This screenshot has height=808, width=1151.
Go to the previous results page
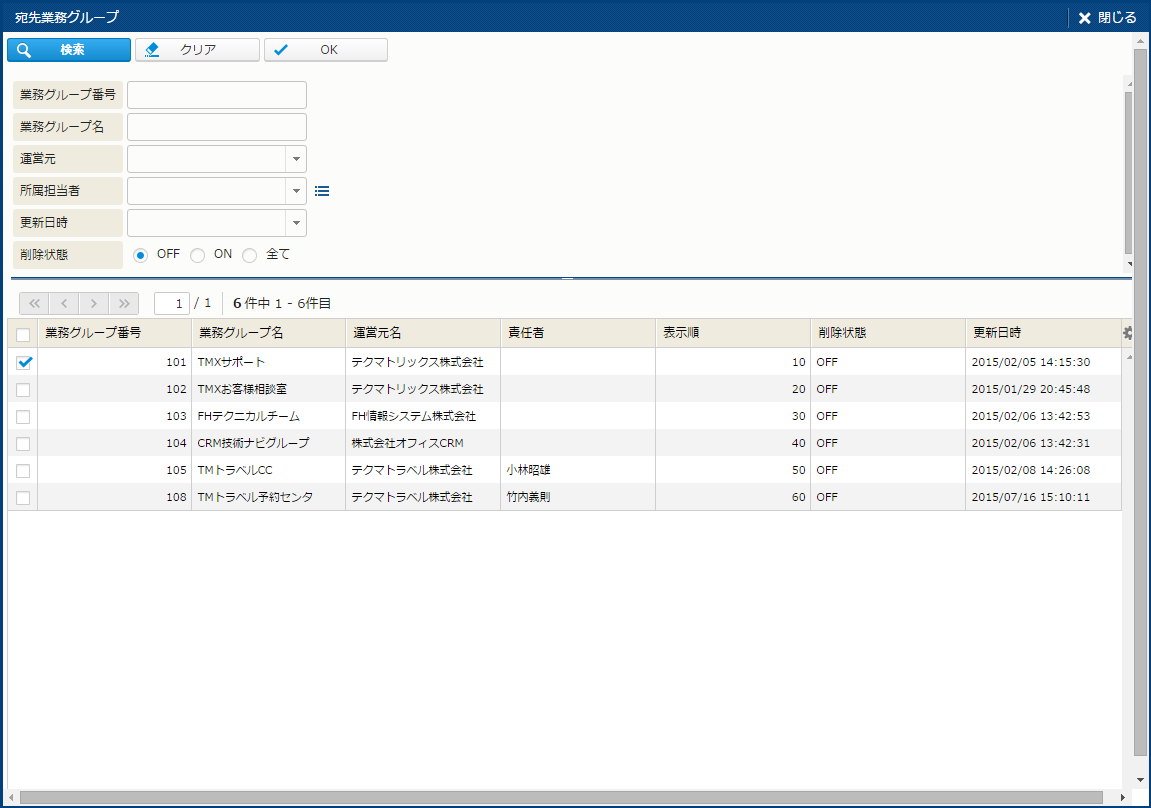(63, 303)
